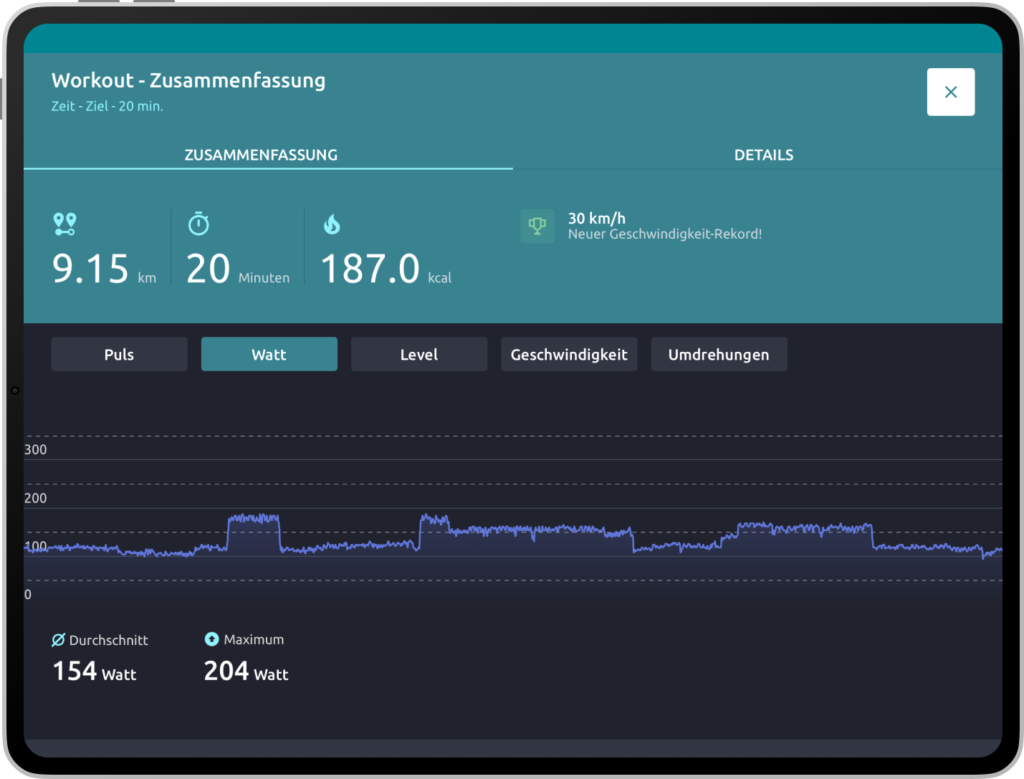This screenshot has width=1024, height=779.
Task: Switch chart to Geschwindigkeit
Action: 569,354
